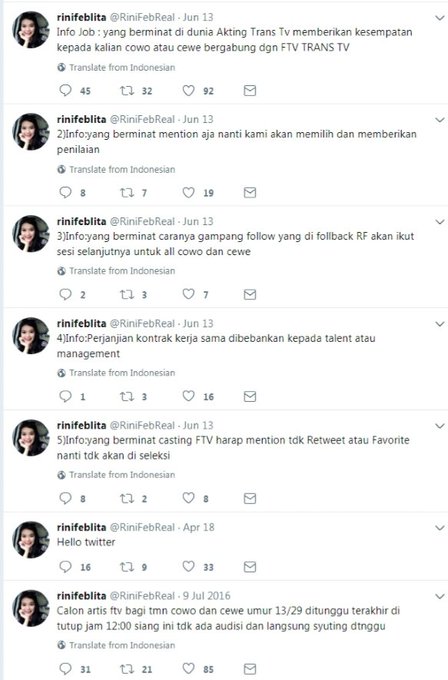Retweet the Hello twitter tweet

click(x=127, y=566)
